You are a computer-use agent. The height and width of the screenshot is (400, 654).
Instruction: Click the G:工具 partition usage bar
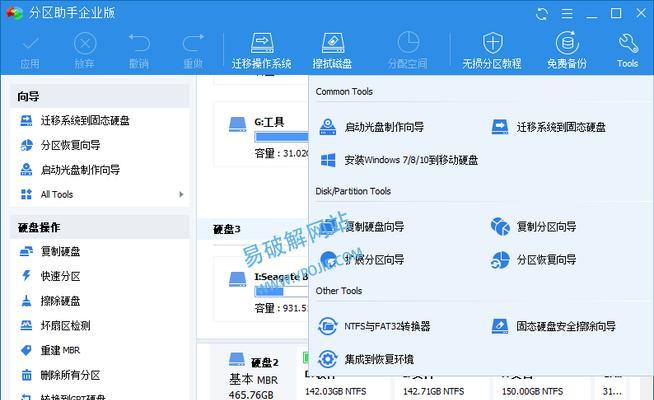(x=282, y=136)
